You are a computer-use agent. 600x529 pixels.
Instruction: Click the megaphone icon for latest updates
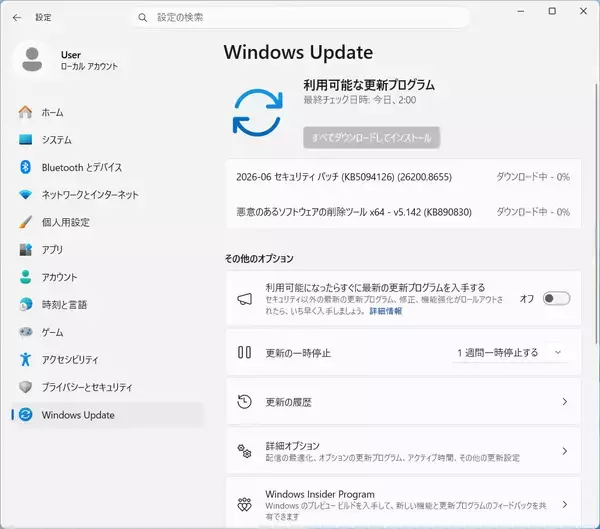(x=245, y=299)
